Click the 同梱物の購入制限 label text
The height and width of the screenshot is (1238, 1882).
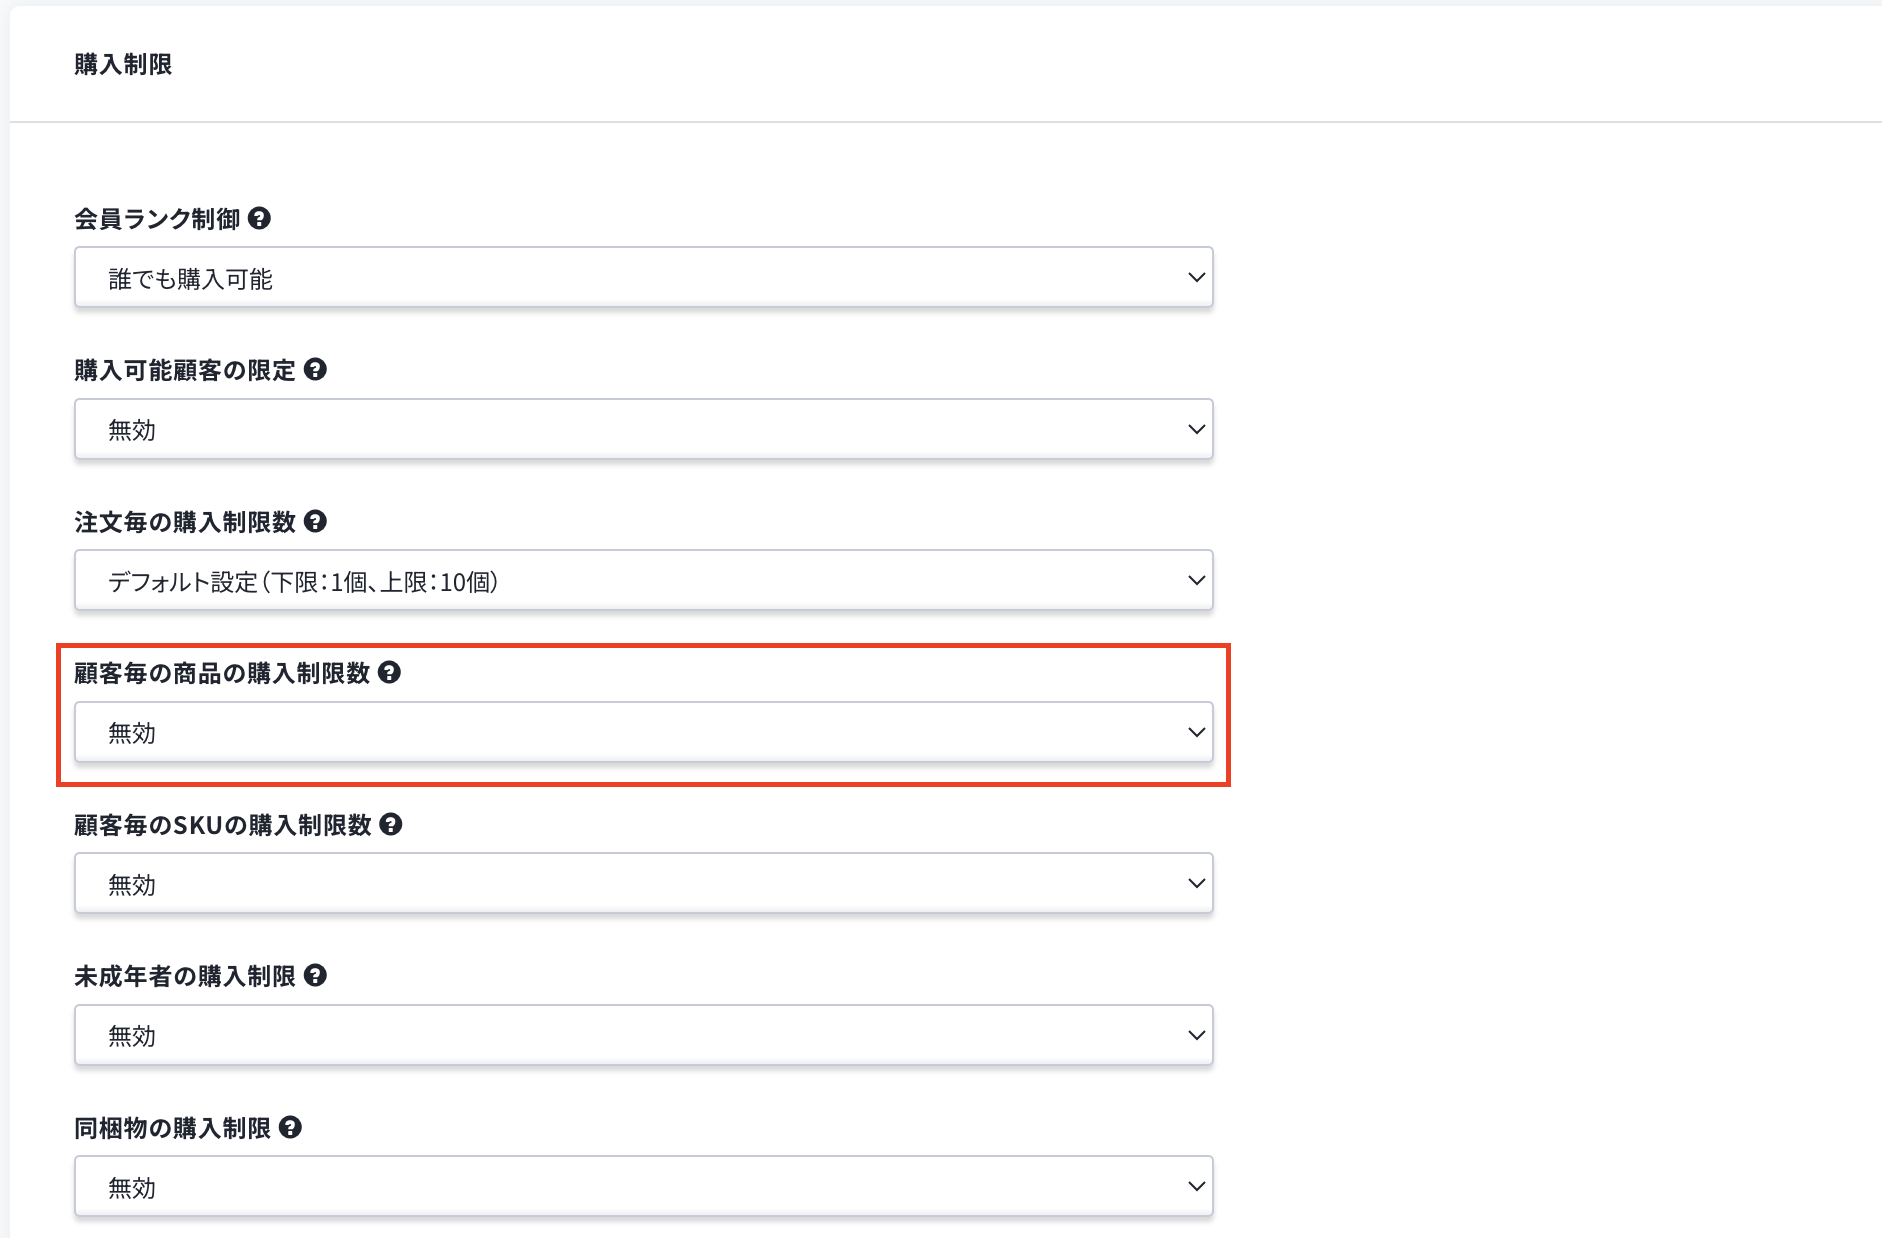(172, 1128)
